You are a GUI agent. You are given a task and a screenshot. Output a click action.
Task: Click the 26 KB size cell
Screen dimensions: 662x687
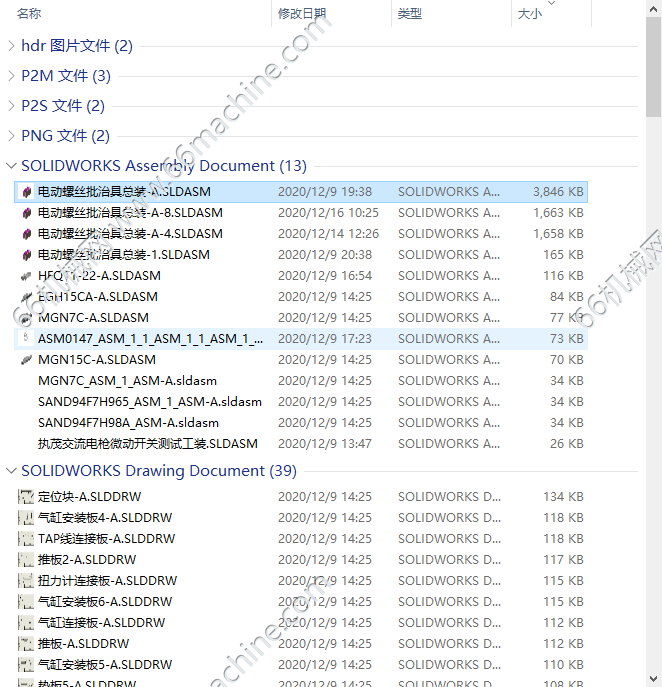pyautogui.click(x=567, y=444)
